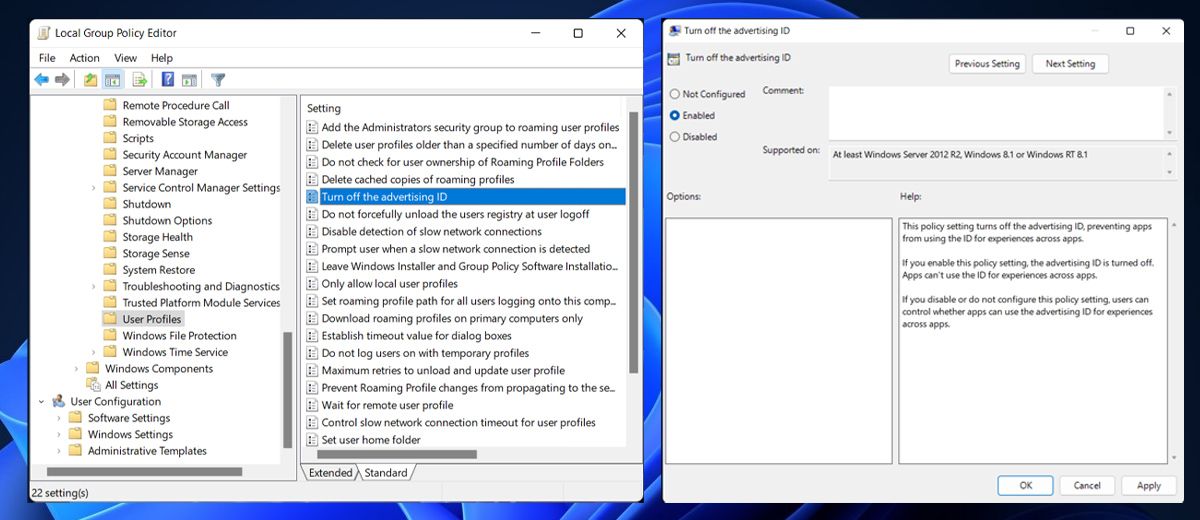Collapse the User Configuration tree node
Viewport: 1200px width, 520px height.
coord(42,402)
